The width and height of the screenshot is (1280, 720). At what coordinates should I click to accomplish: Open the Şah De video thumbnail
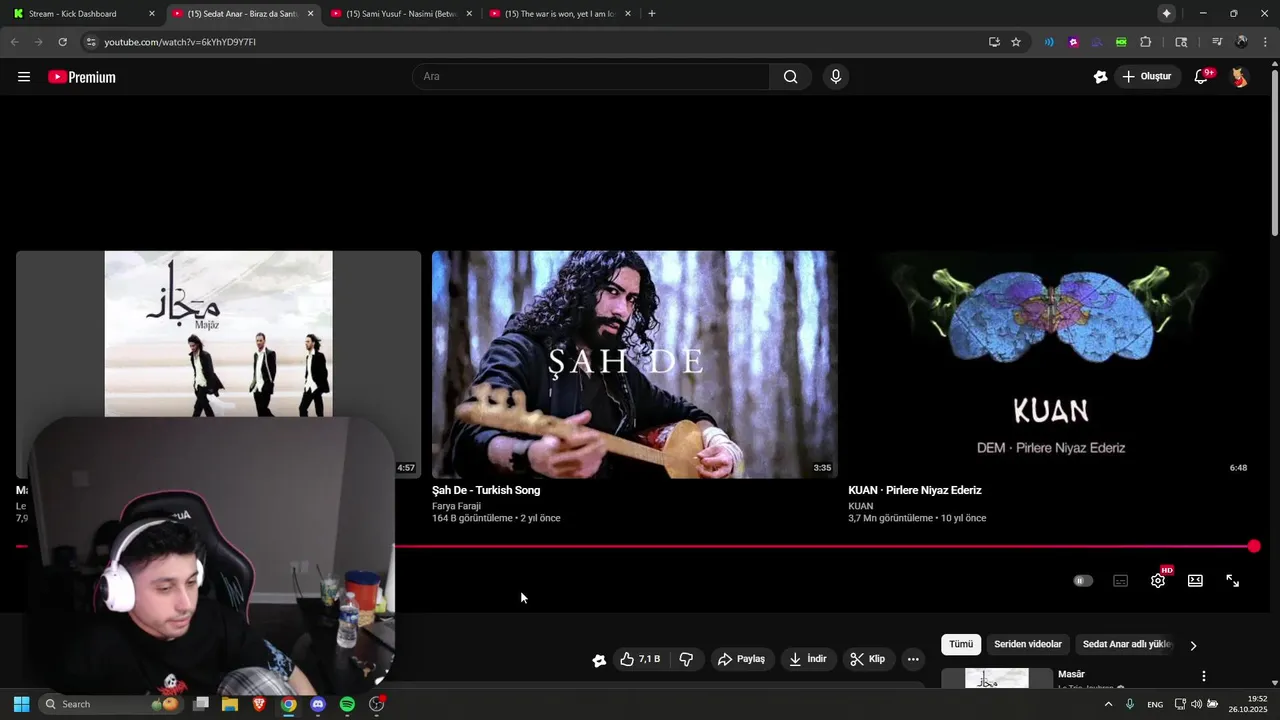[634, 364]
